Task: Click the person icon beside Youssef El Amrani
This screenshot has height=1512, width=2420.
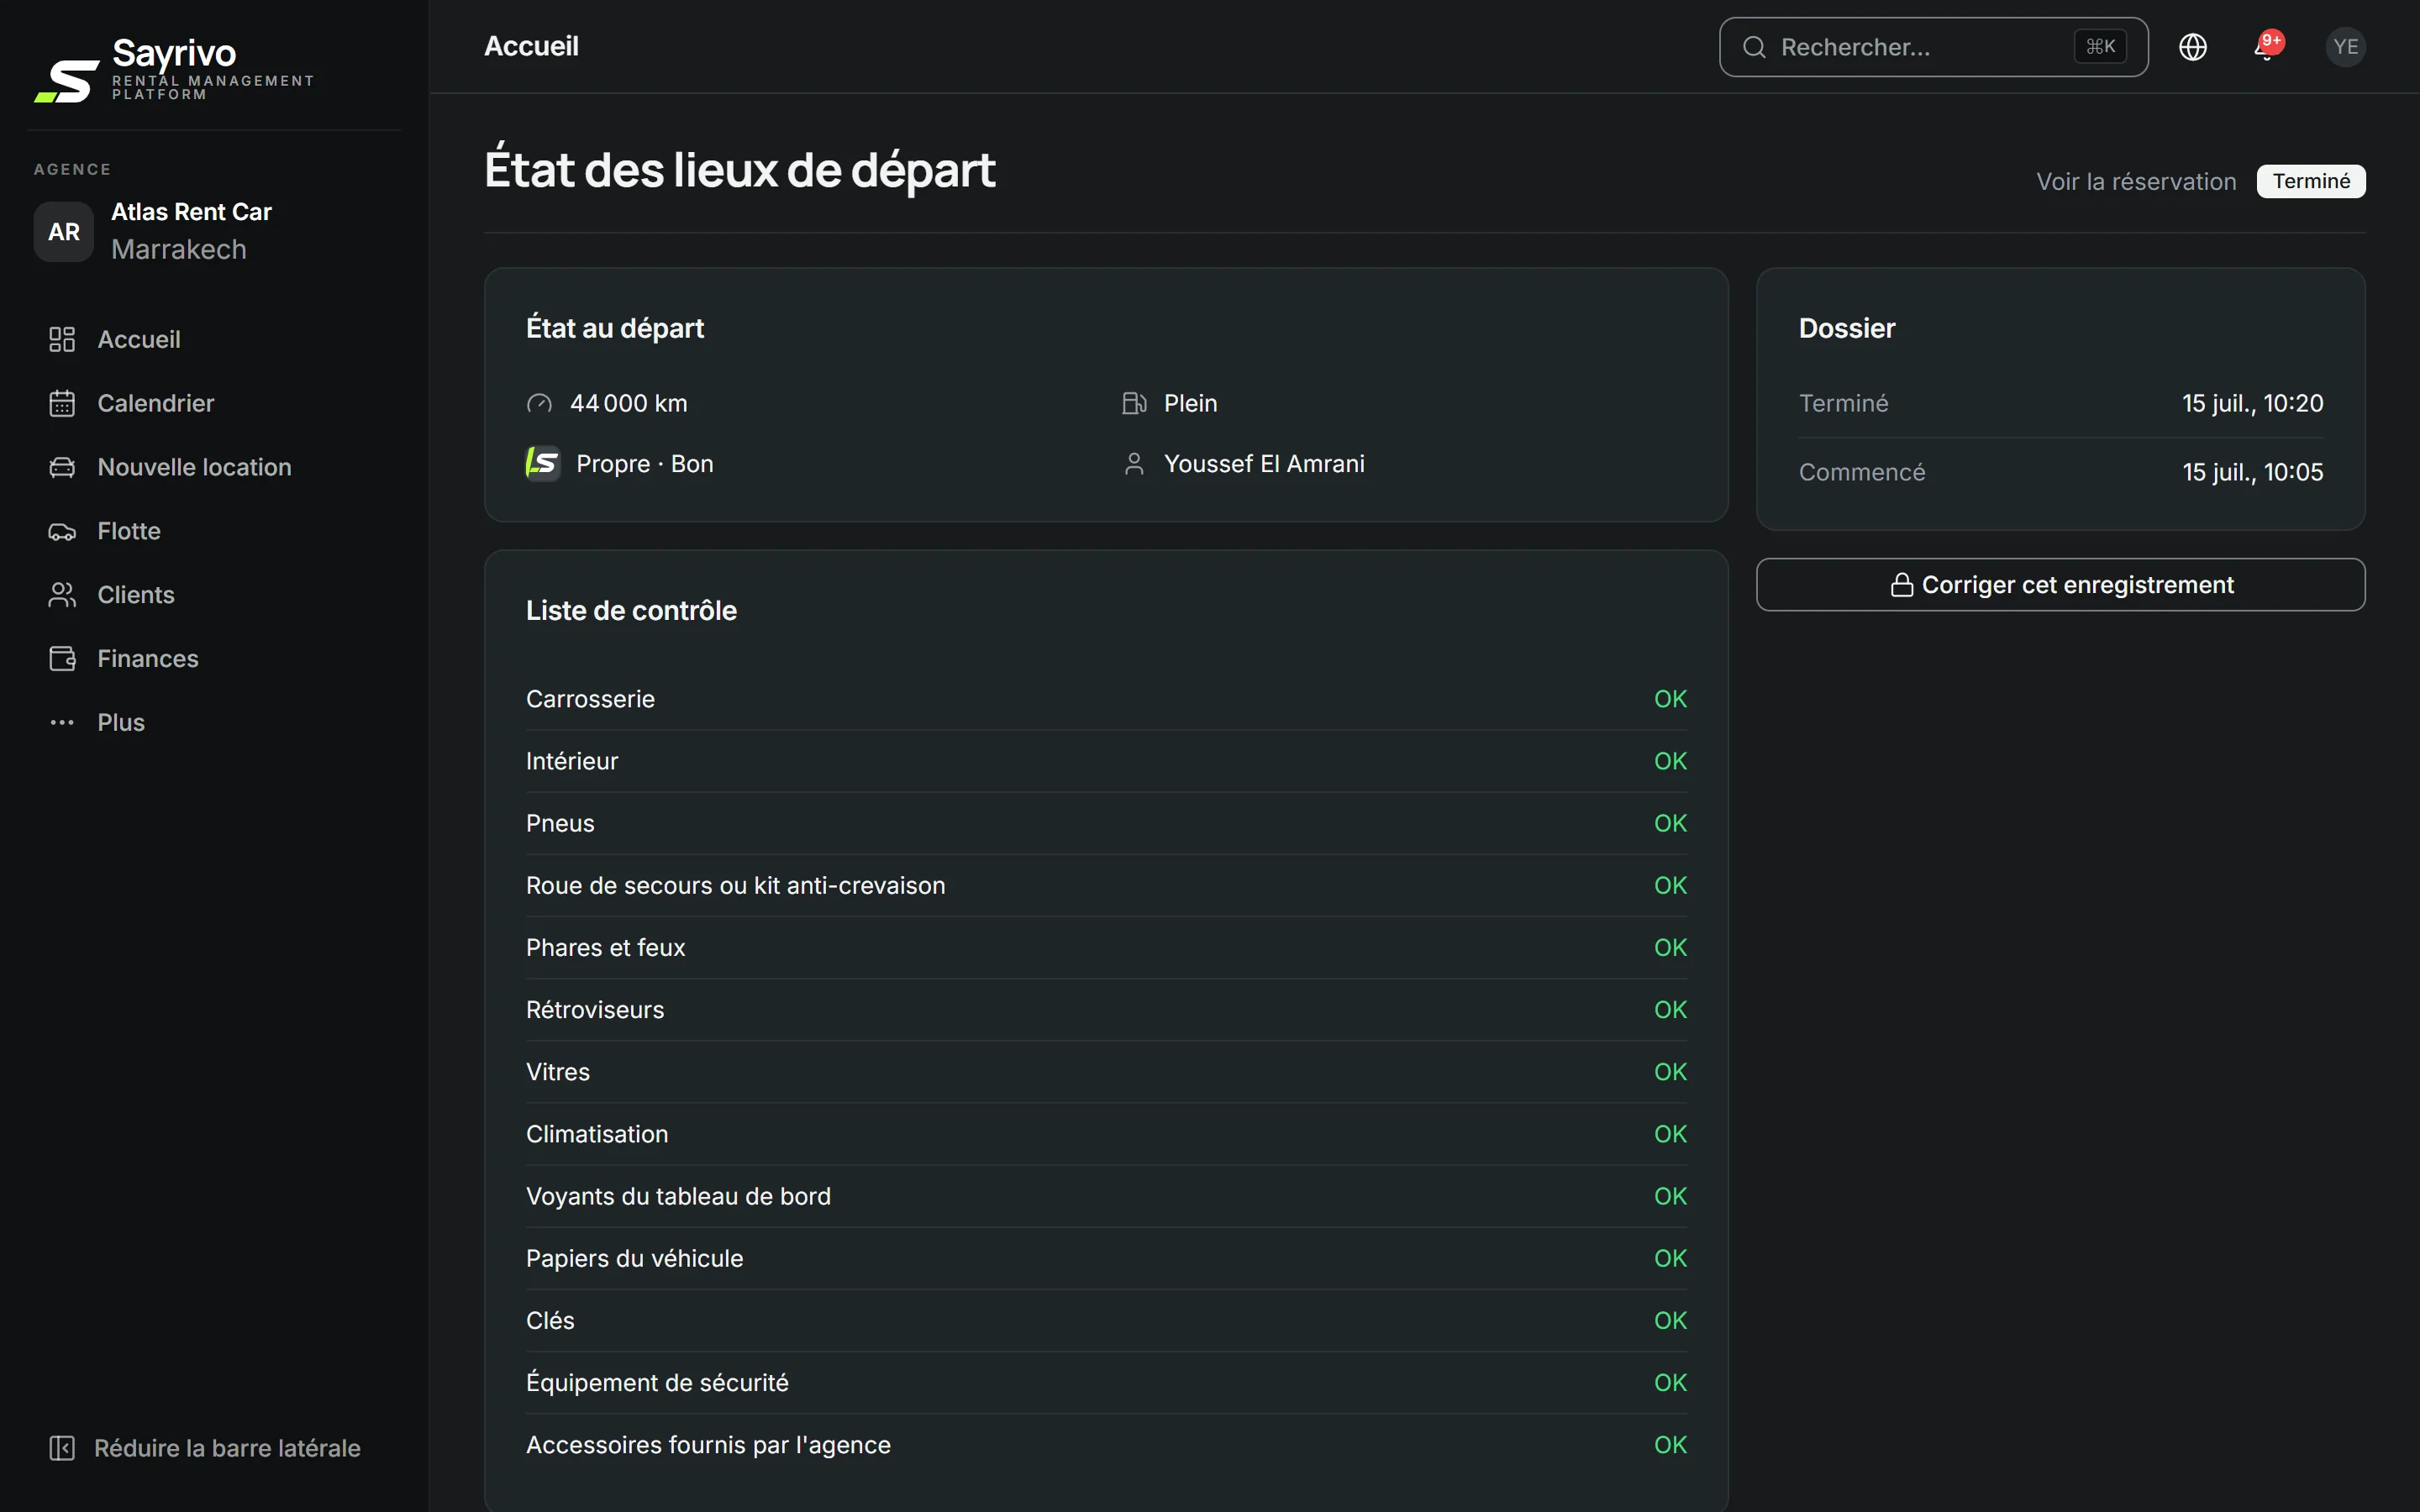Action: 1134,464
